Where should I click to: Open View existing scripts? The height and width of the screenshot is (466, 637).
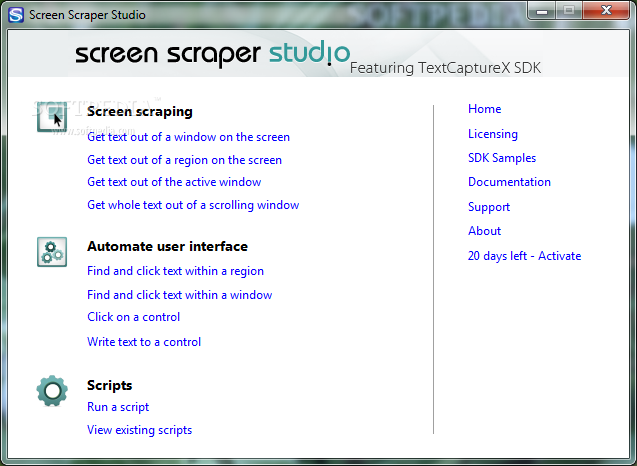pyautogui.click(x=139, y=430)
